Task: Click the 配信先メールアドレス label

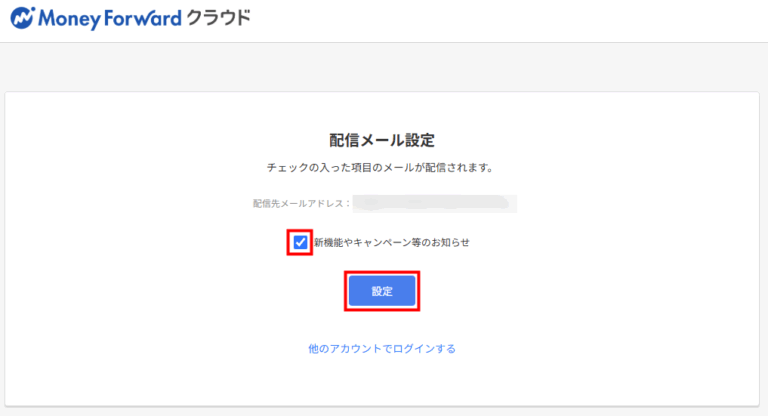Action: coord(302,203)
